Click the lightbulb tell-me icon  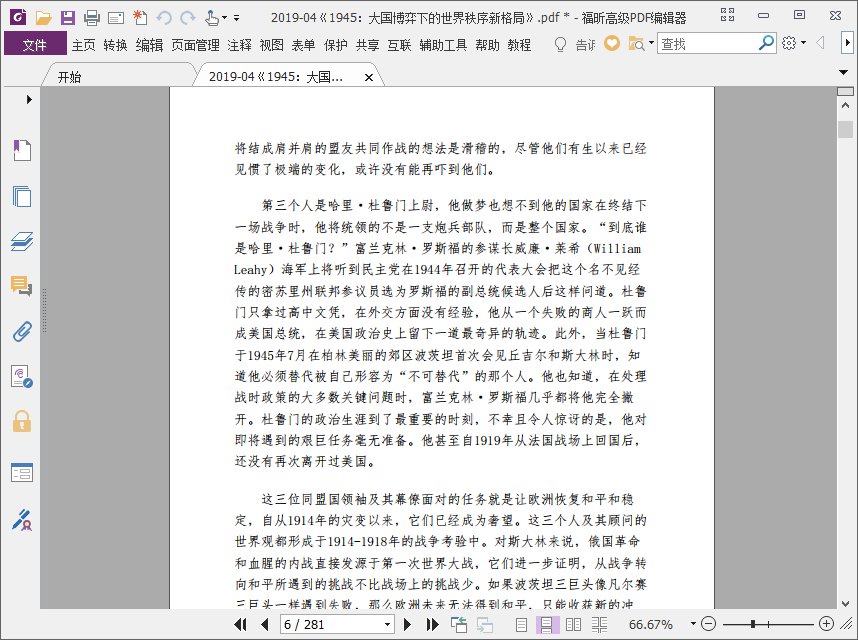pos(560,44)
